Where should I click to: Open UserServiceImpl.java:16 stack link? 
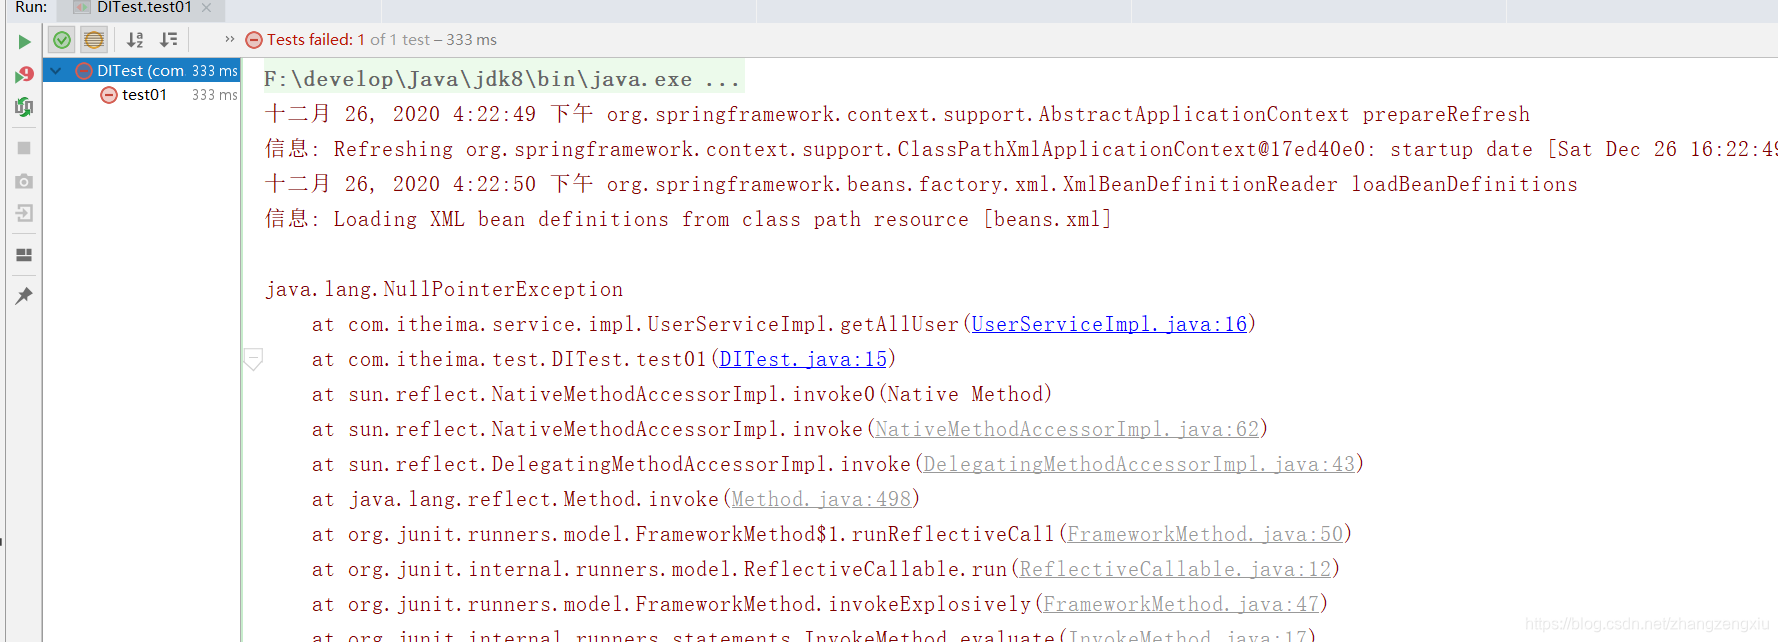1109,324
